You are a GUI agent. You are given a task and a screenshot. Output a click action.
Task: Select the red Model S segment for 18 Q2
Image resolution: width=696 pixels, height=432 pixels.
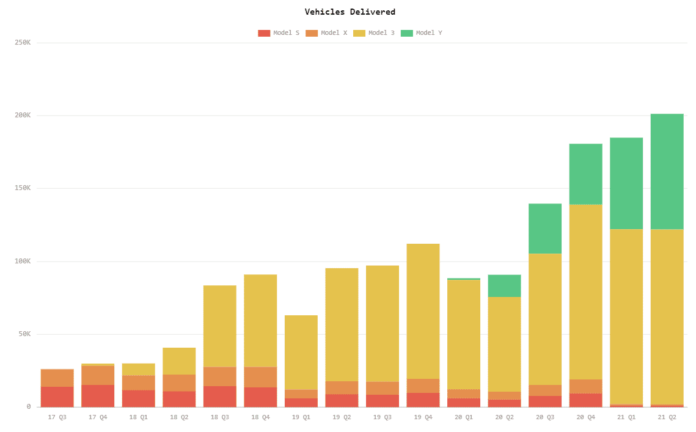179,399
